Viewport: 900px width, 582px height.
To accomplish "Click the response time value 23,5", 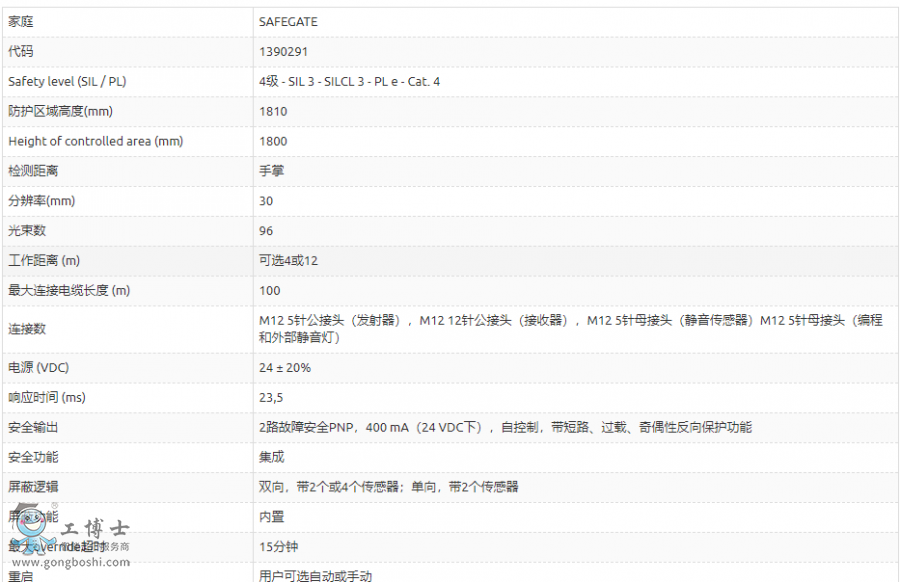I will tap(271, 397).
